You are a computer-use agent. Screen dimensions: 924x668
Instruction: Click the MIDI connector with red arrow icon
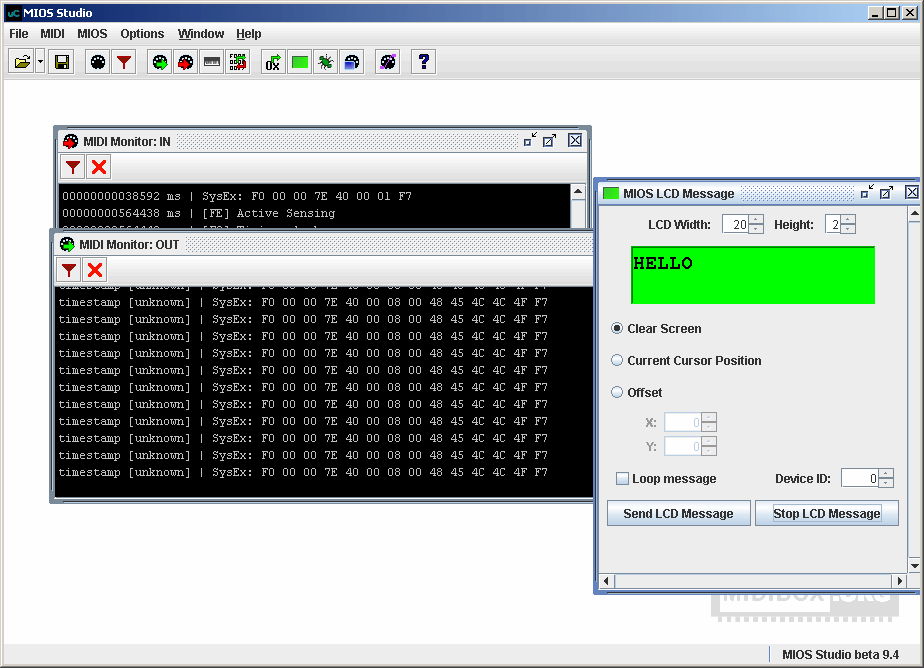186,62
